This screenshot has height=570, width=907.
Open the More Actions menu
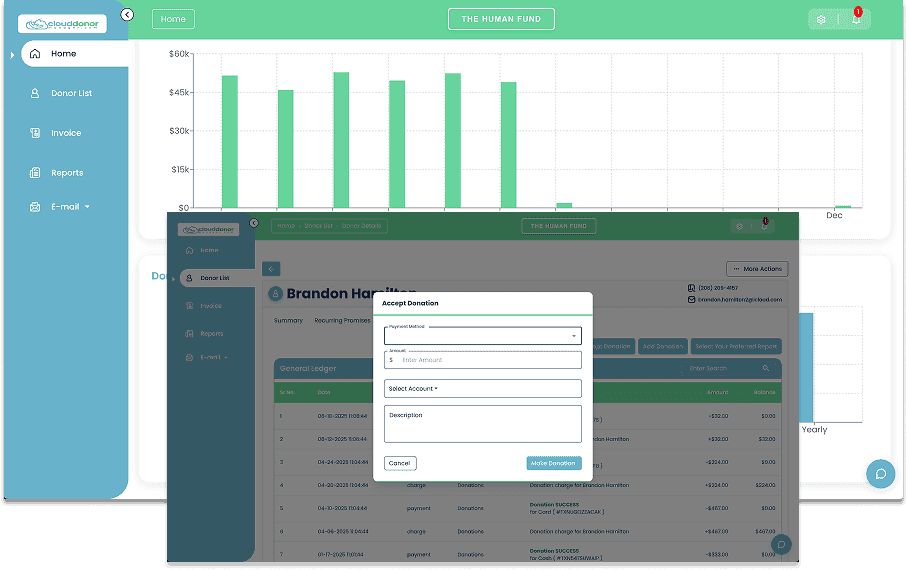[757, 269]
